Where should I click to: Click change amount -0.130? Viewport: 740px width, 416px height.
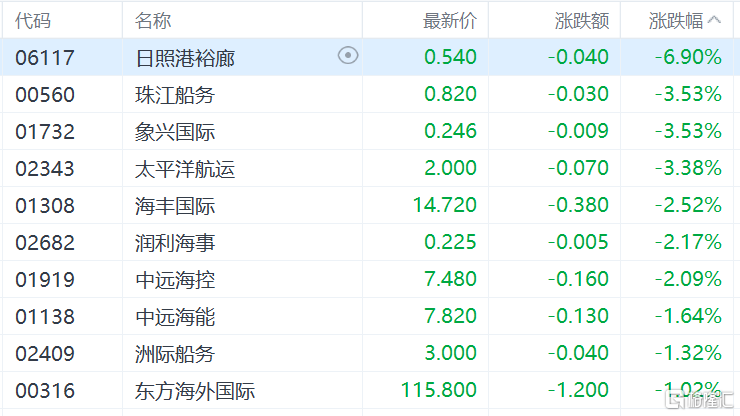tap(578, 315)
